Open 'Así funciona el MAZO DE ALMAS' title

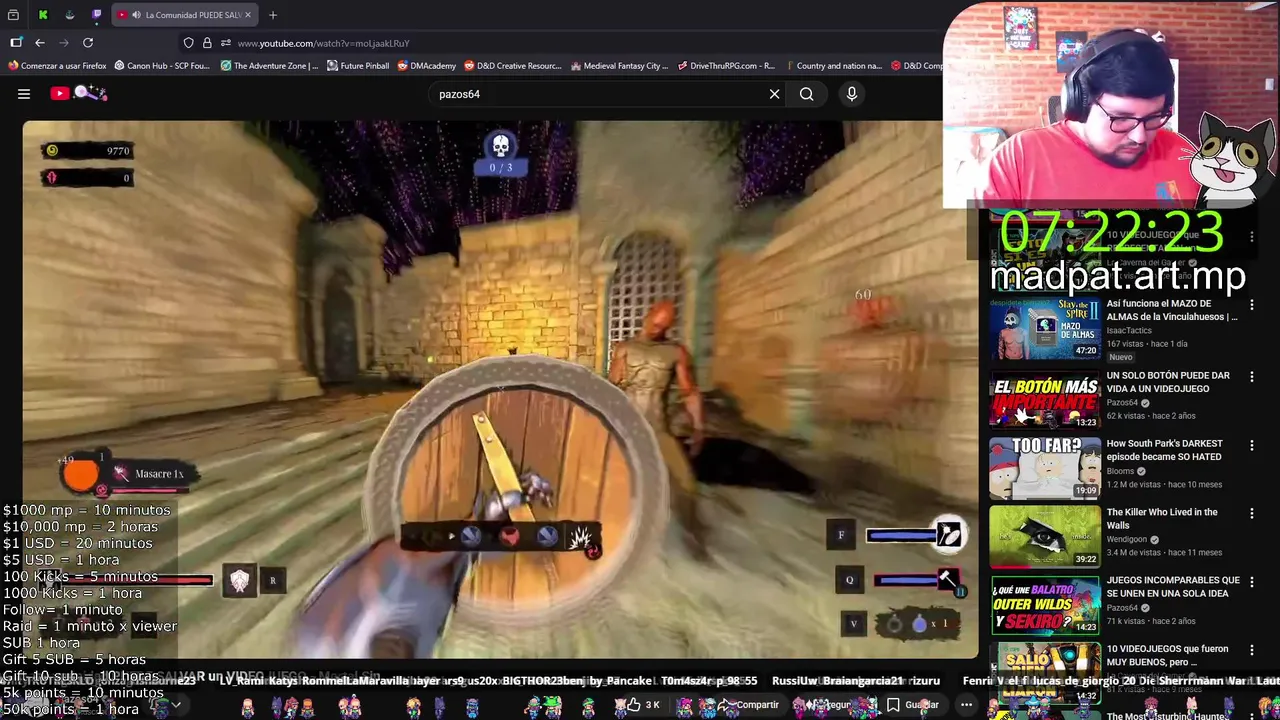[x=1172, y=310]
